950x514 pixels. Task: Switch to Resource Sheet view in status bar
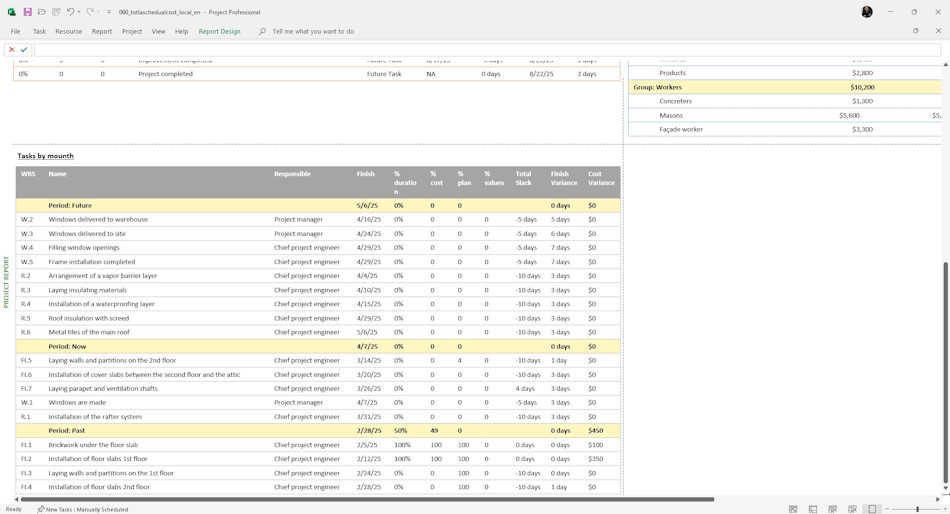tap(852, 509)
